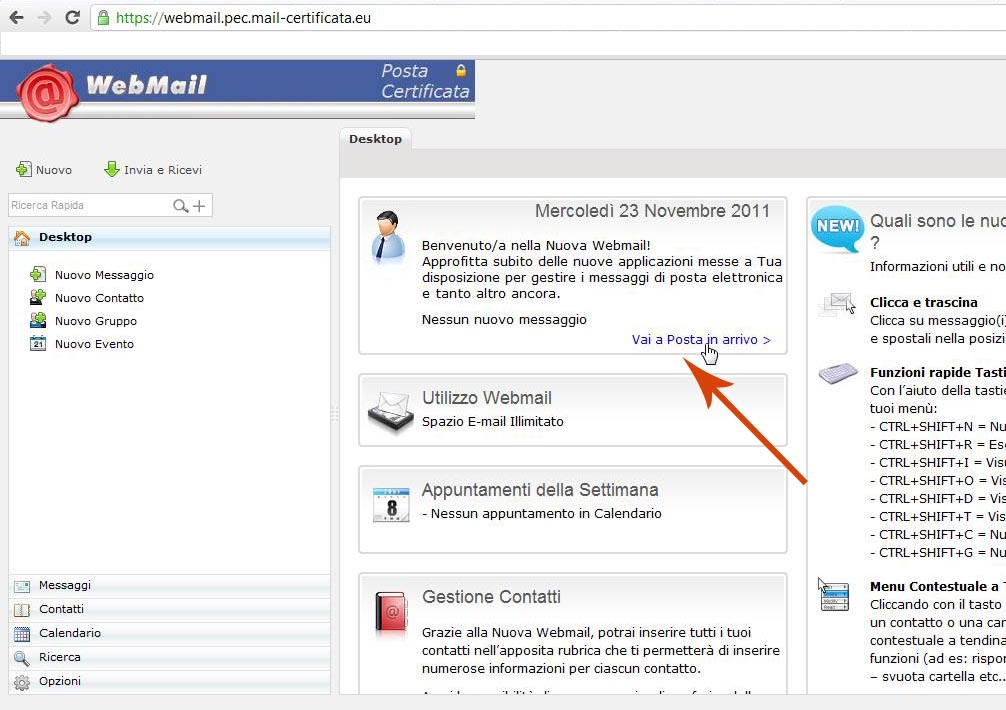Expand the Calendario sidebar section
This screenshot has width=1006, height=710.
point(69,634)
